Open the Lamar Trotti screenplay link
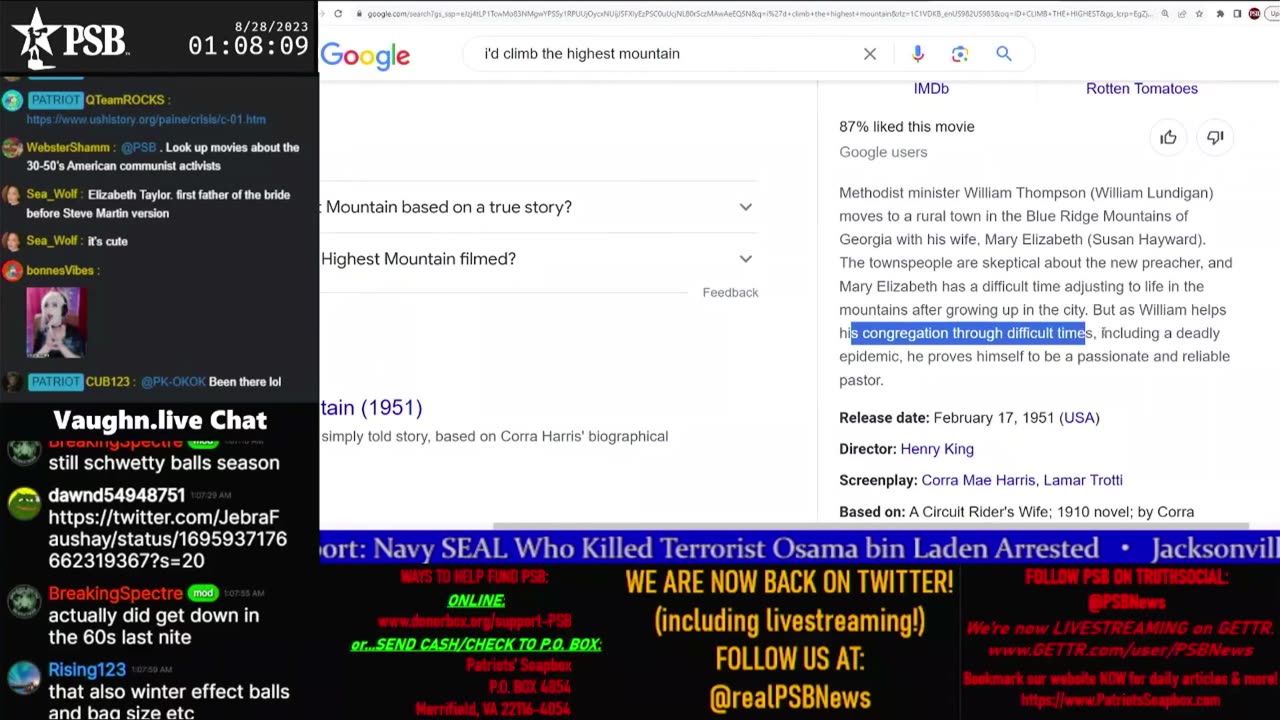The image size is (1280, 720). pyautogui.click(x=1083, y=480)
